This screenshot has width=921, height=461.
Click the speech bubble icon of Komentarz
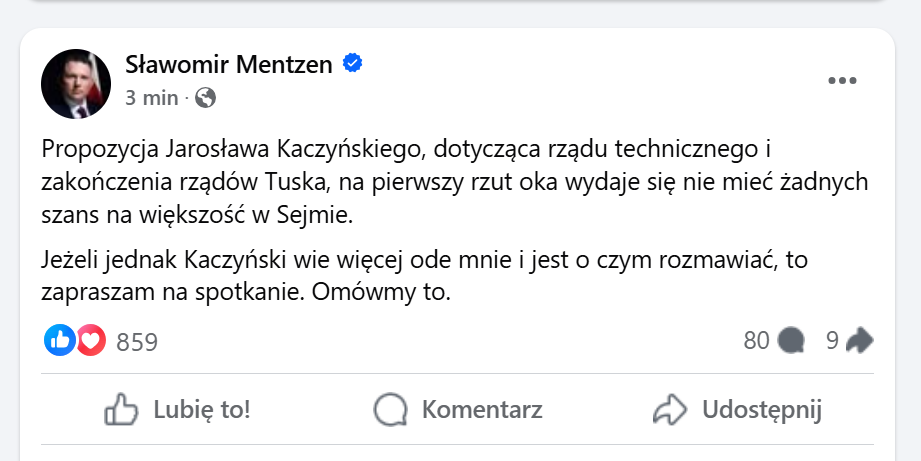pos(390,409)
